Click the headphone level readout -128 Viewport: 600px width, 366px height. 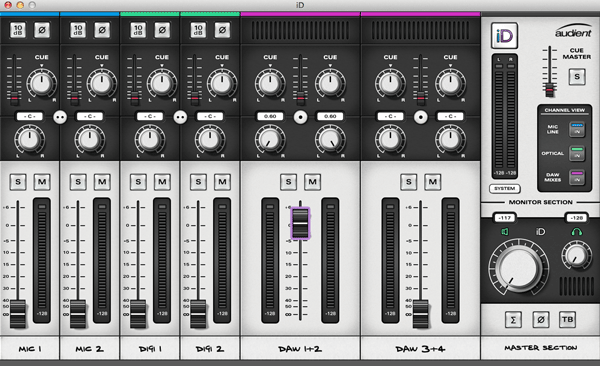coord(577,218)
